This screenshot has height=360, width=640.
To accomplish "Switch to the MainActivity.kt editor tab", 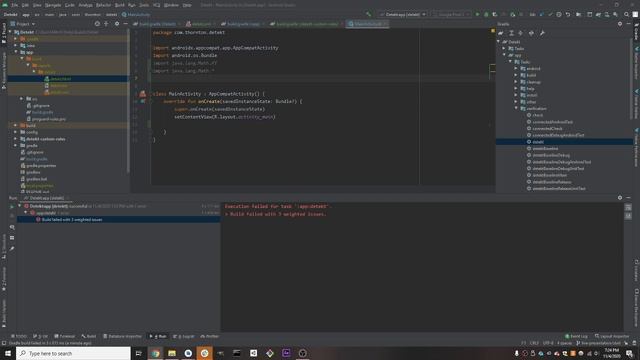I will click(367, 24).
